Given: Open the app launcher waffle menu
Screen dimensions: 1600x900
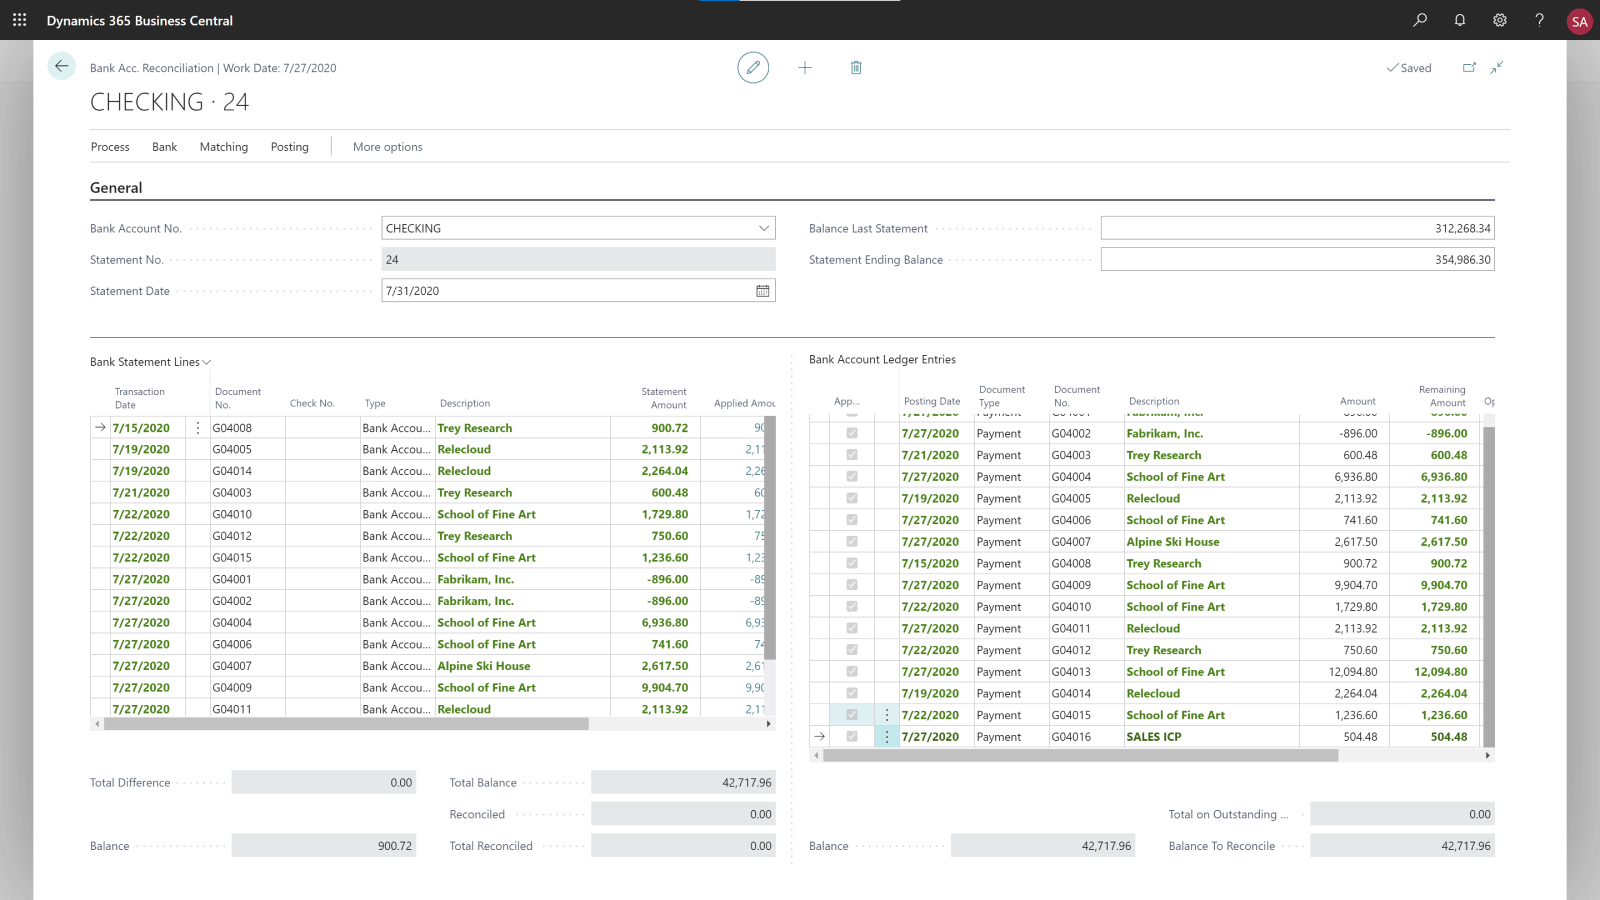Looking at the screenshot, I should click(19, 20).
